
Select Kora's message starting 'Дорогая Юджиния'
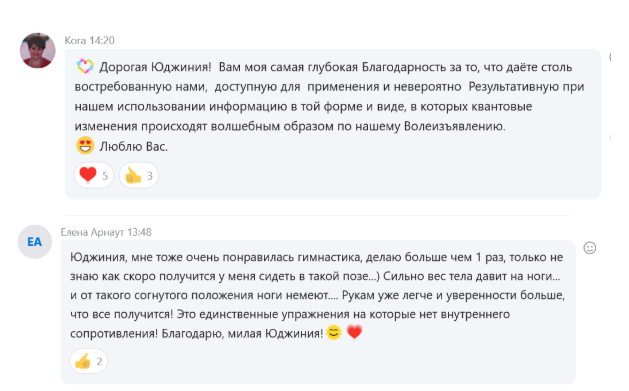pos(333,124)
